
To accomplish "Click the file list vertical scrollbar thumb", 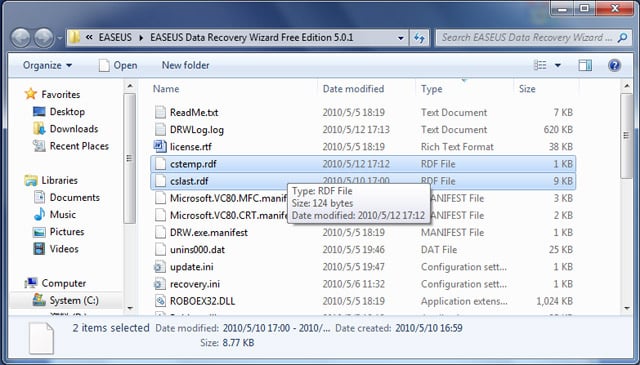I will click(627, 136).
